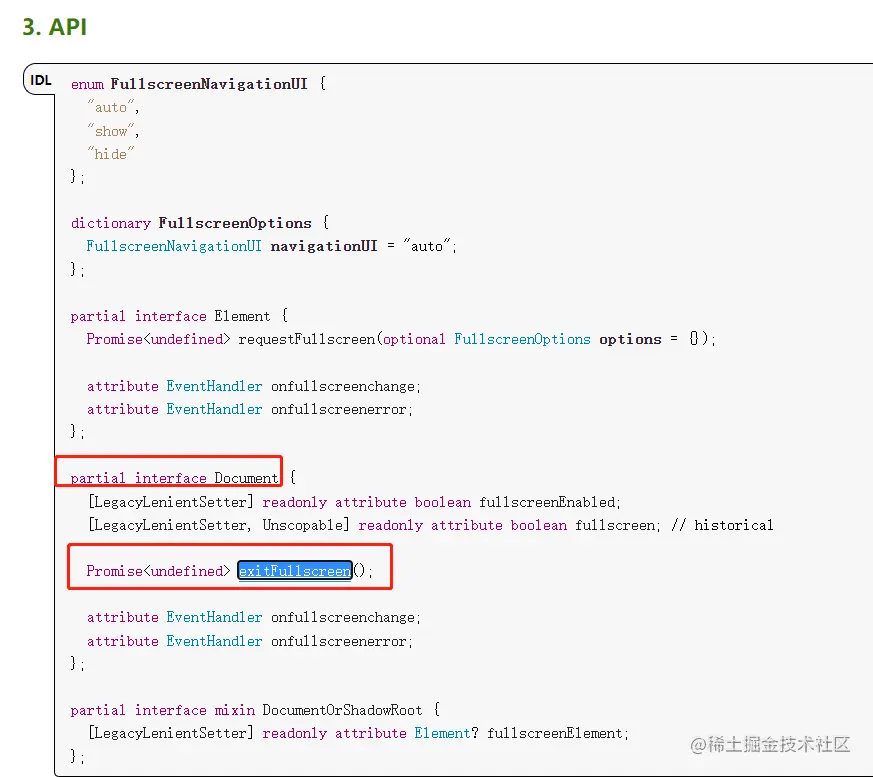Click the FullscreenOptions dictionary name
The width and height of the screenshot is (873, 777).
point(235,223)
